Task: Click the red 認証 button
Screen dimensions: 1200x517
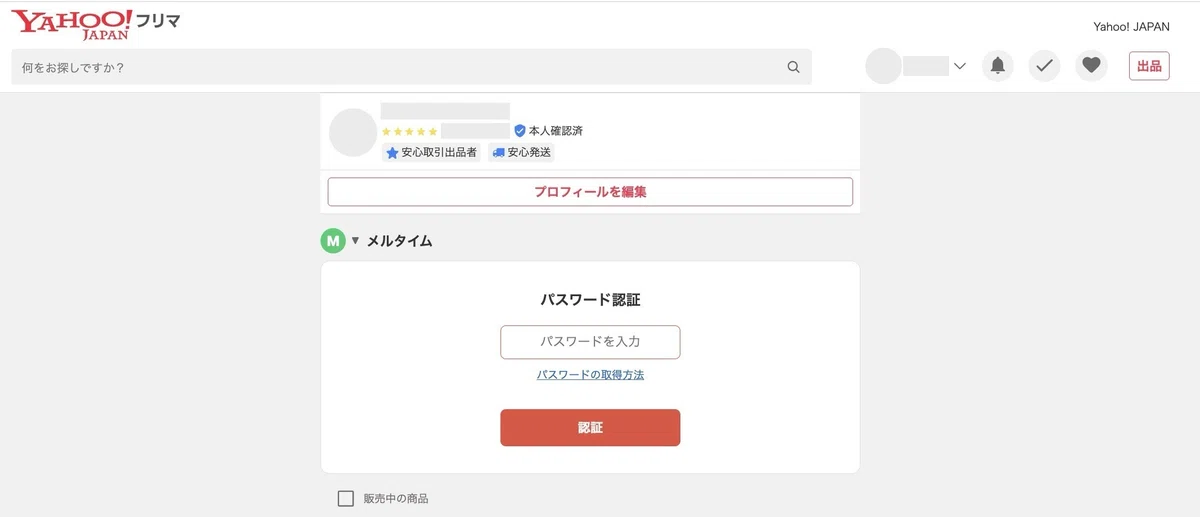Action: (590, 428)
